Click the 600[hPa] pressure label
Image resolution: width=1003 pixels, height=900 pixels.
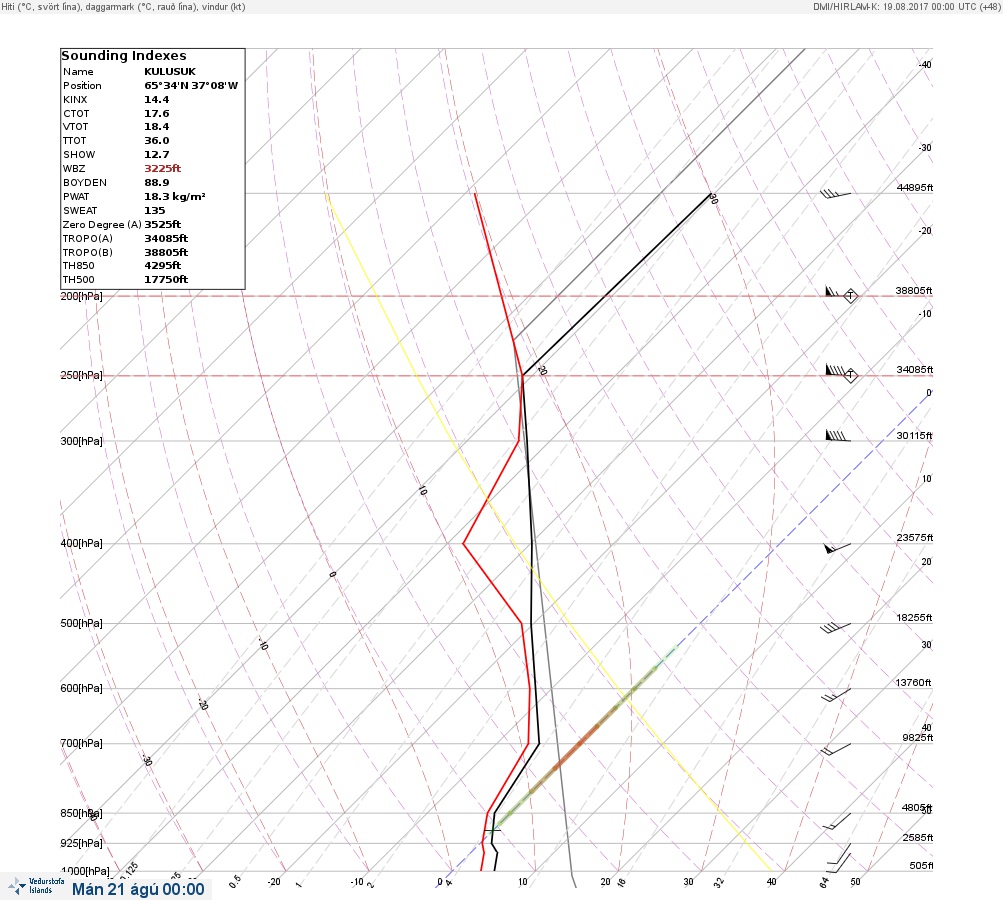81,688
